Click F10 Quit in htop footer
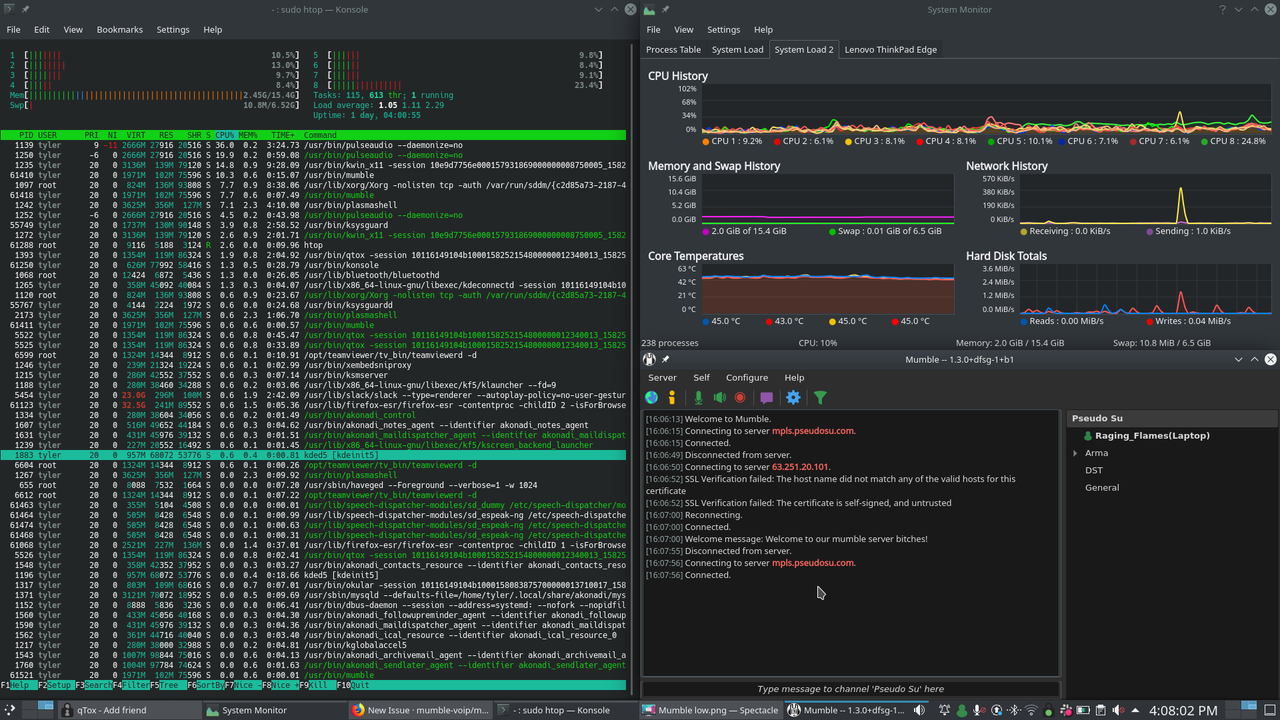This screenshot has width=1280, height=720. 354,685
